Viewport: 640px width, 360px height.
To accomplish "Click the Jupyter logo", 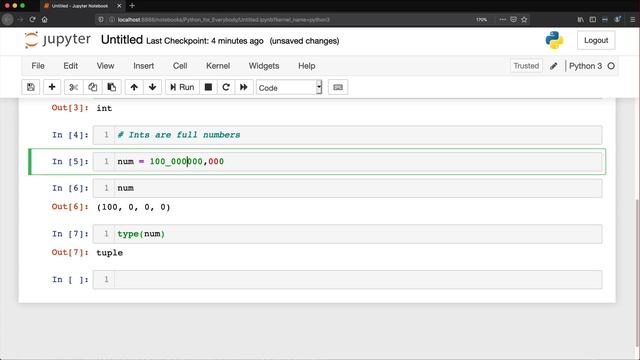I will click(58, 40).
